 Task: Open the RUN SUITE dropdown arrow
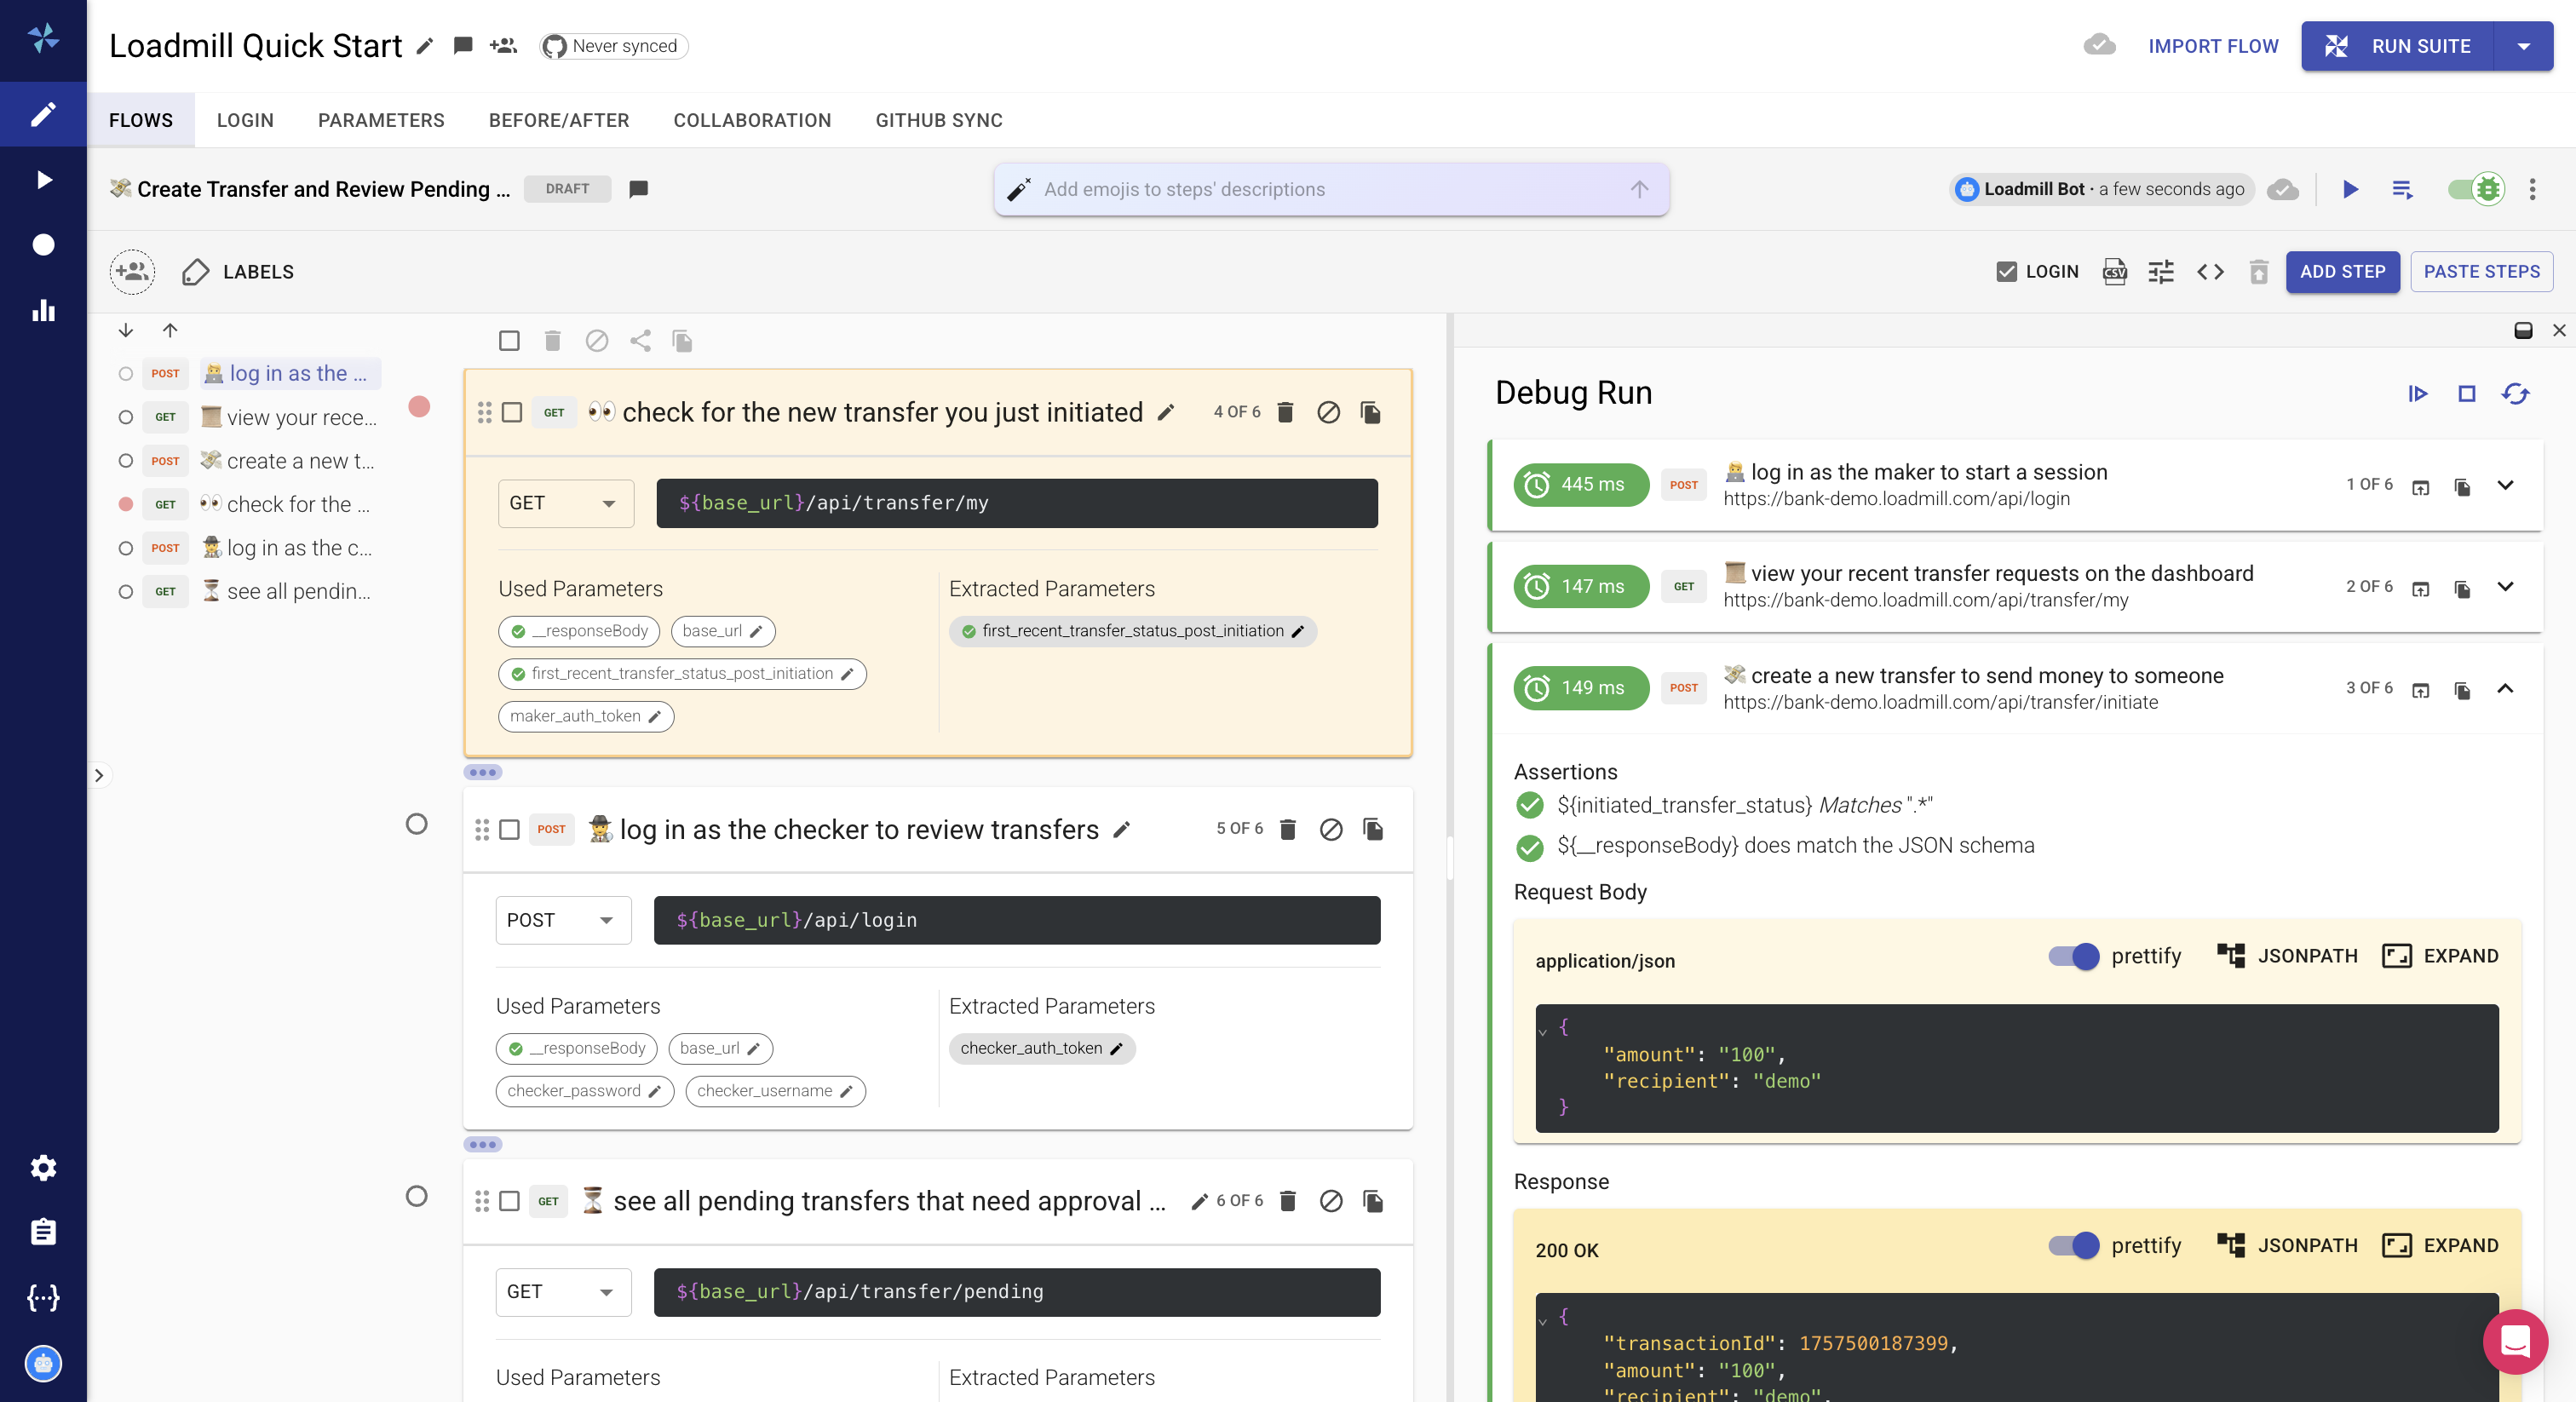coord(2523,46)
